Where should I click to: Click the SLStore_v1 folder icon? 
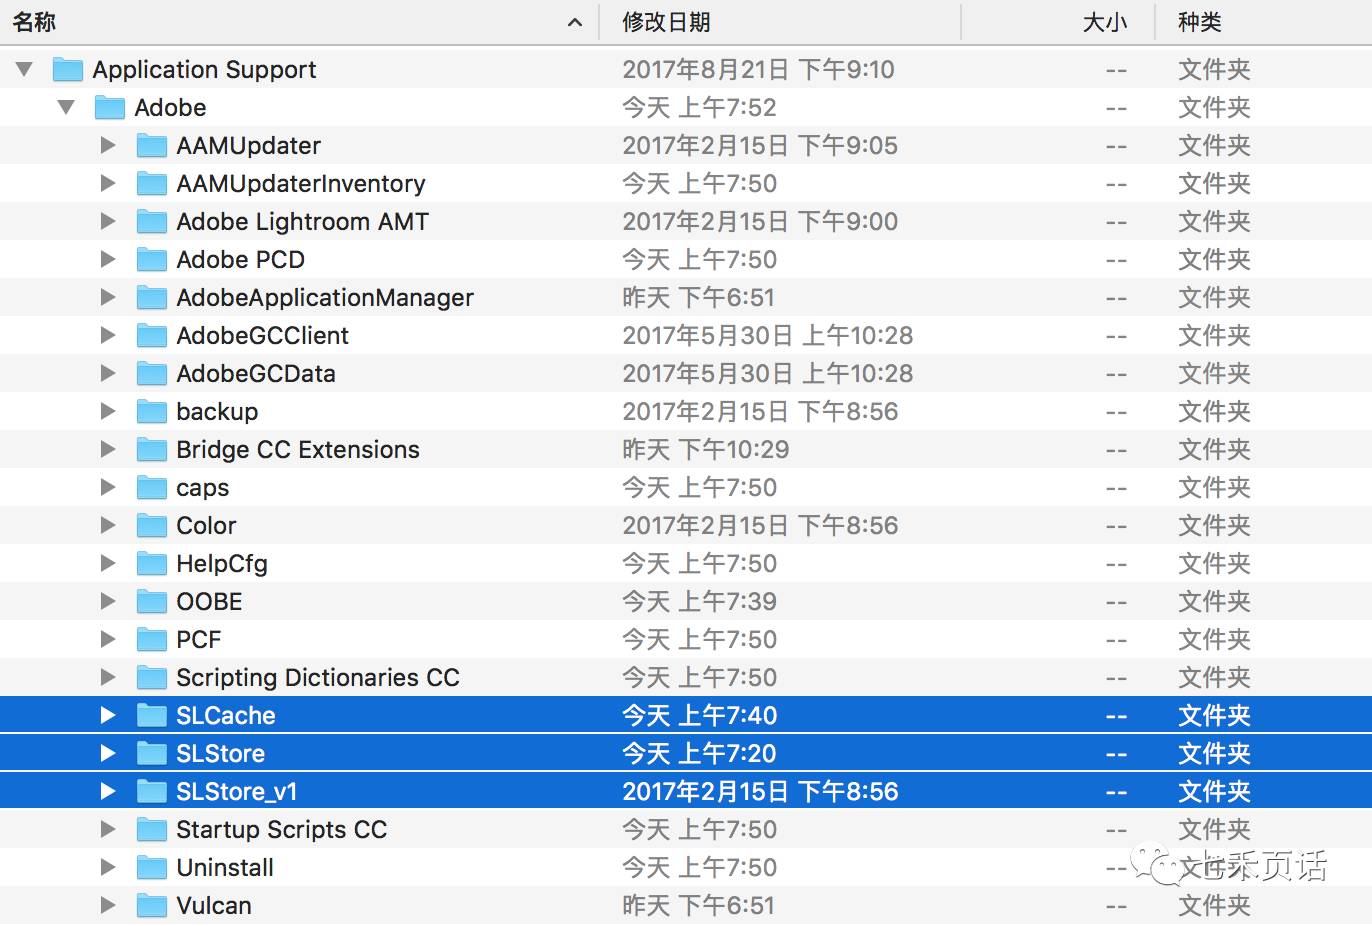tap(152, 791)
